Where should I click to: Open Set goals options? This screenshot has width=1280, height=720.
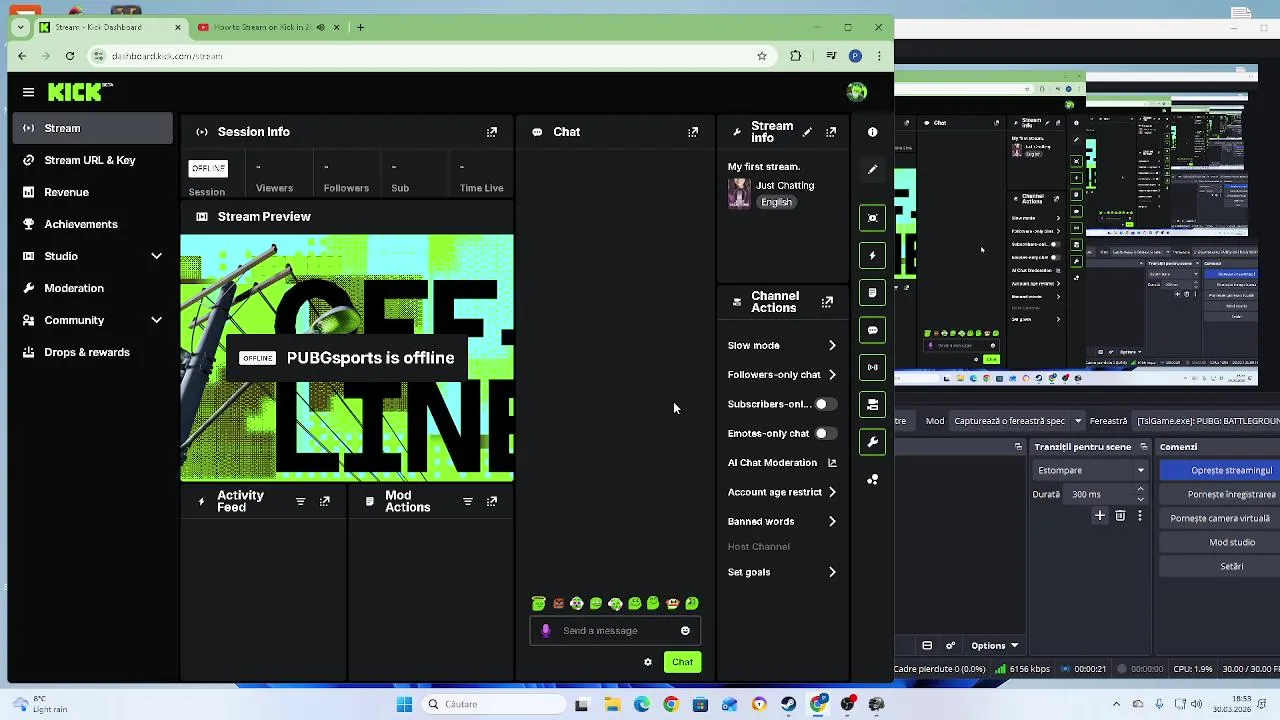[783, 572]
